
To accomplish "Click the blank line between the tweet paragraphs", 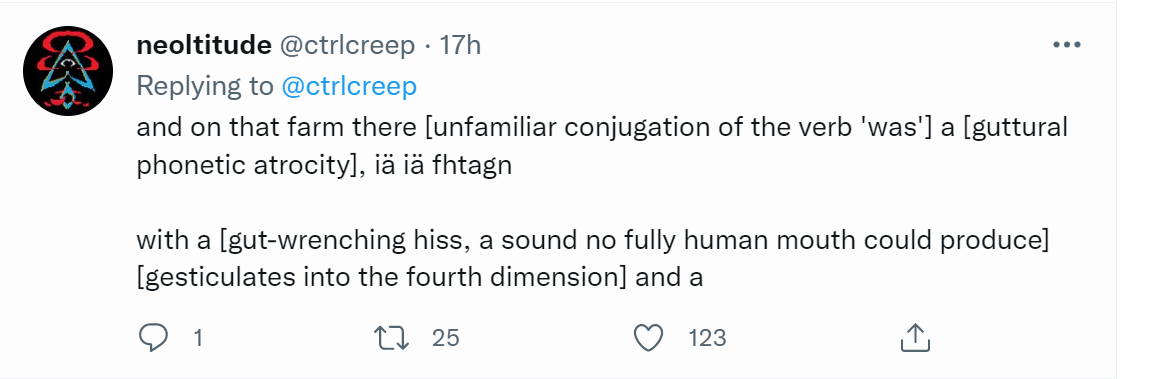I will tap(593, 203).
